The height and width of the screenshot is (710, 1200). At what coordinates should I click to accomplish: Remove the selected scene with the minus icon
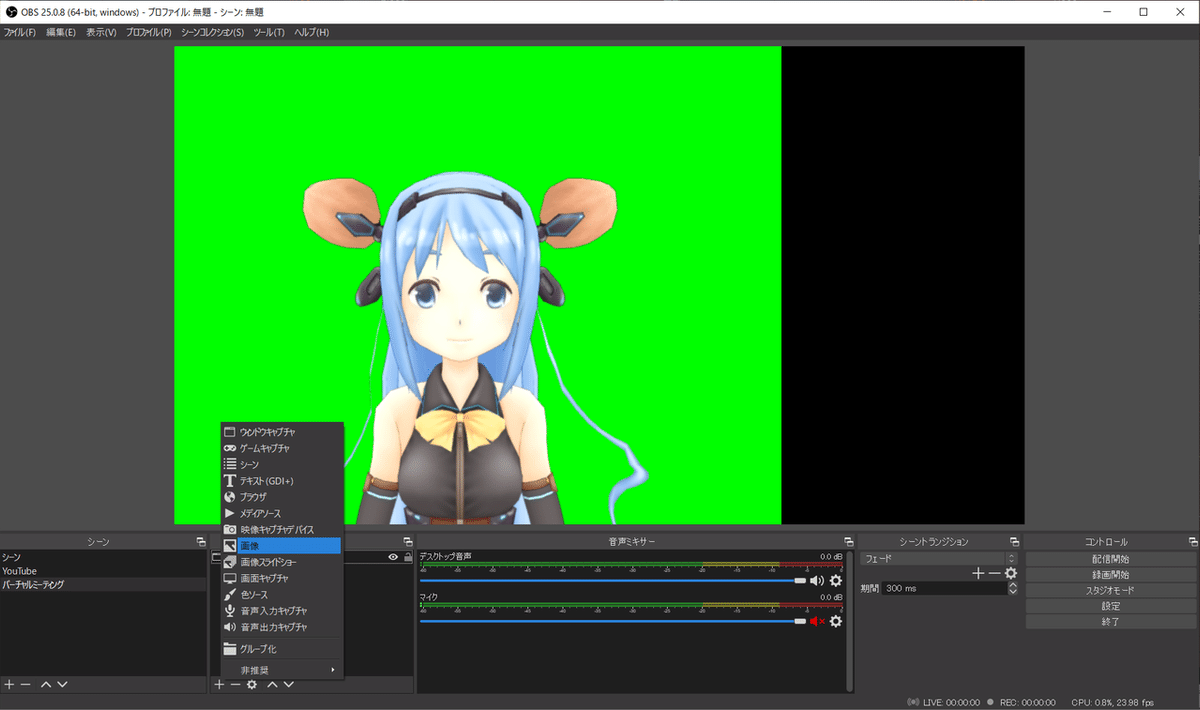tap(26, 684)
